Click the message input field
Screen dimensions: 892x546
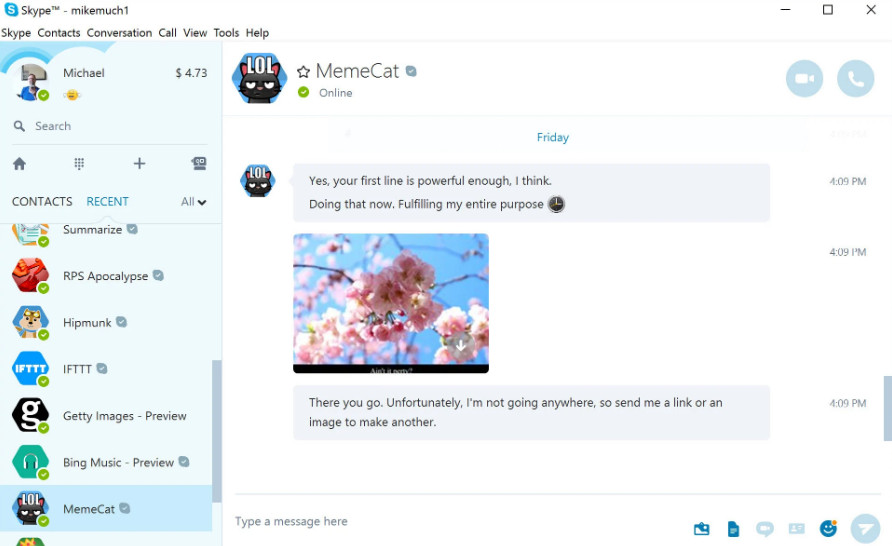click(x=455, y=522)
